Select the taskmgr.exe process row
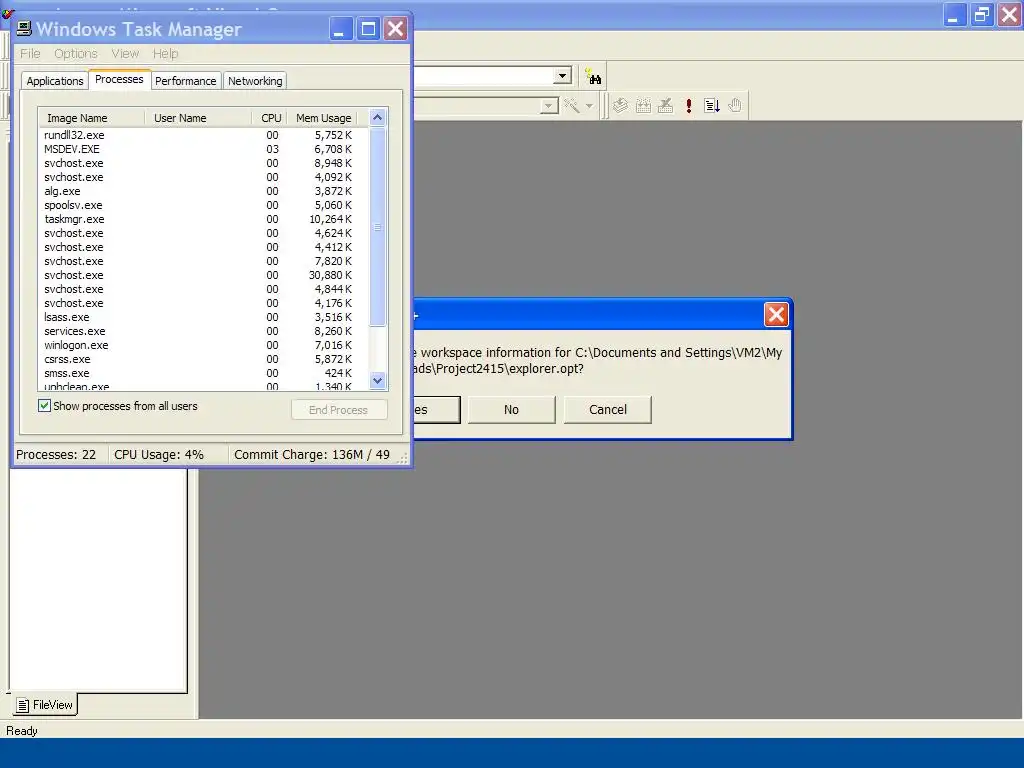1024x768 pixels. point(203,219)
